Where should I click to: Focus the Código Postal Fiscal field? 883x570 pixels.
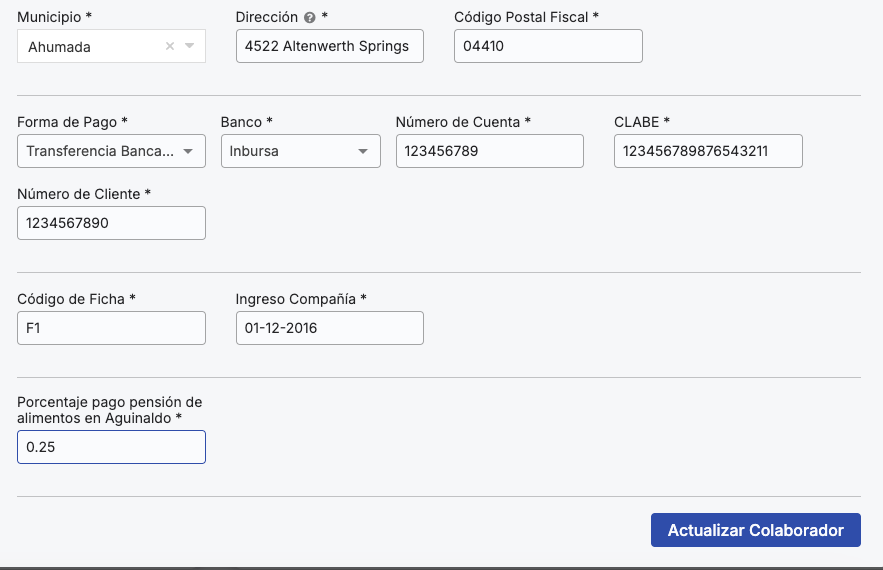point(547,46)
